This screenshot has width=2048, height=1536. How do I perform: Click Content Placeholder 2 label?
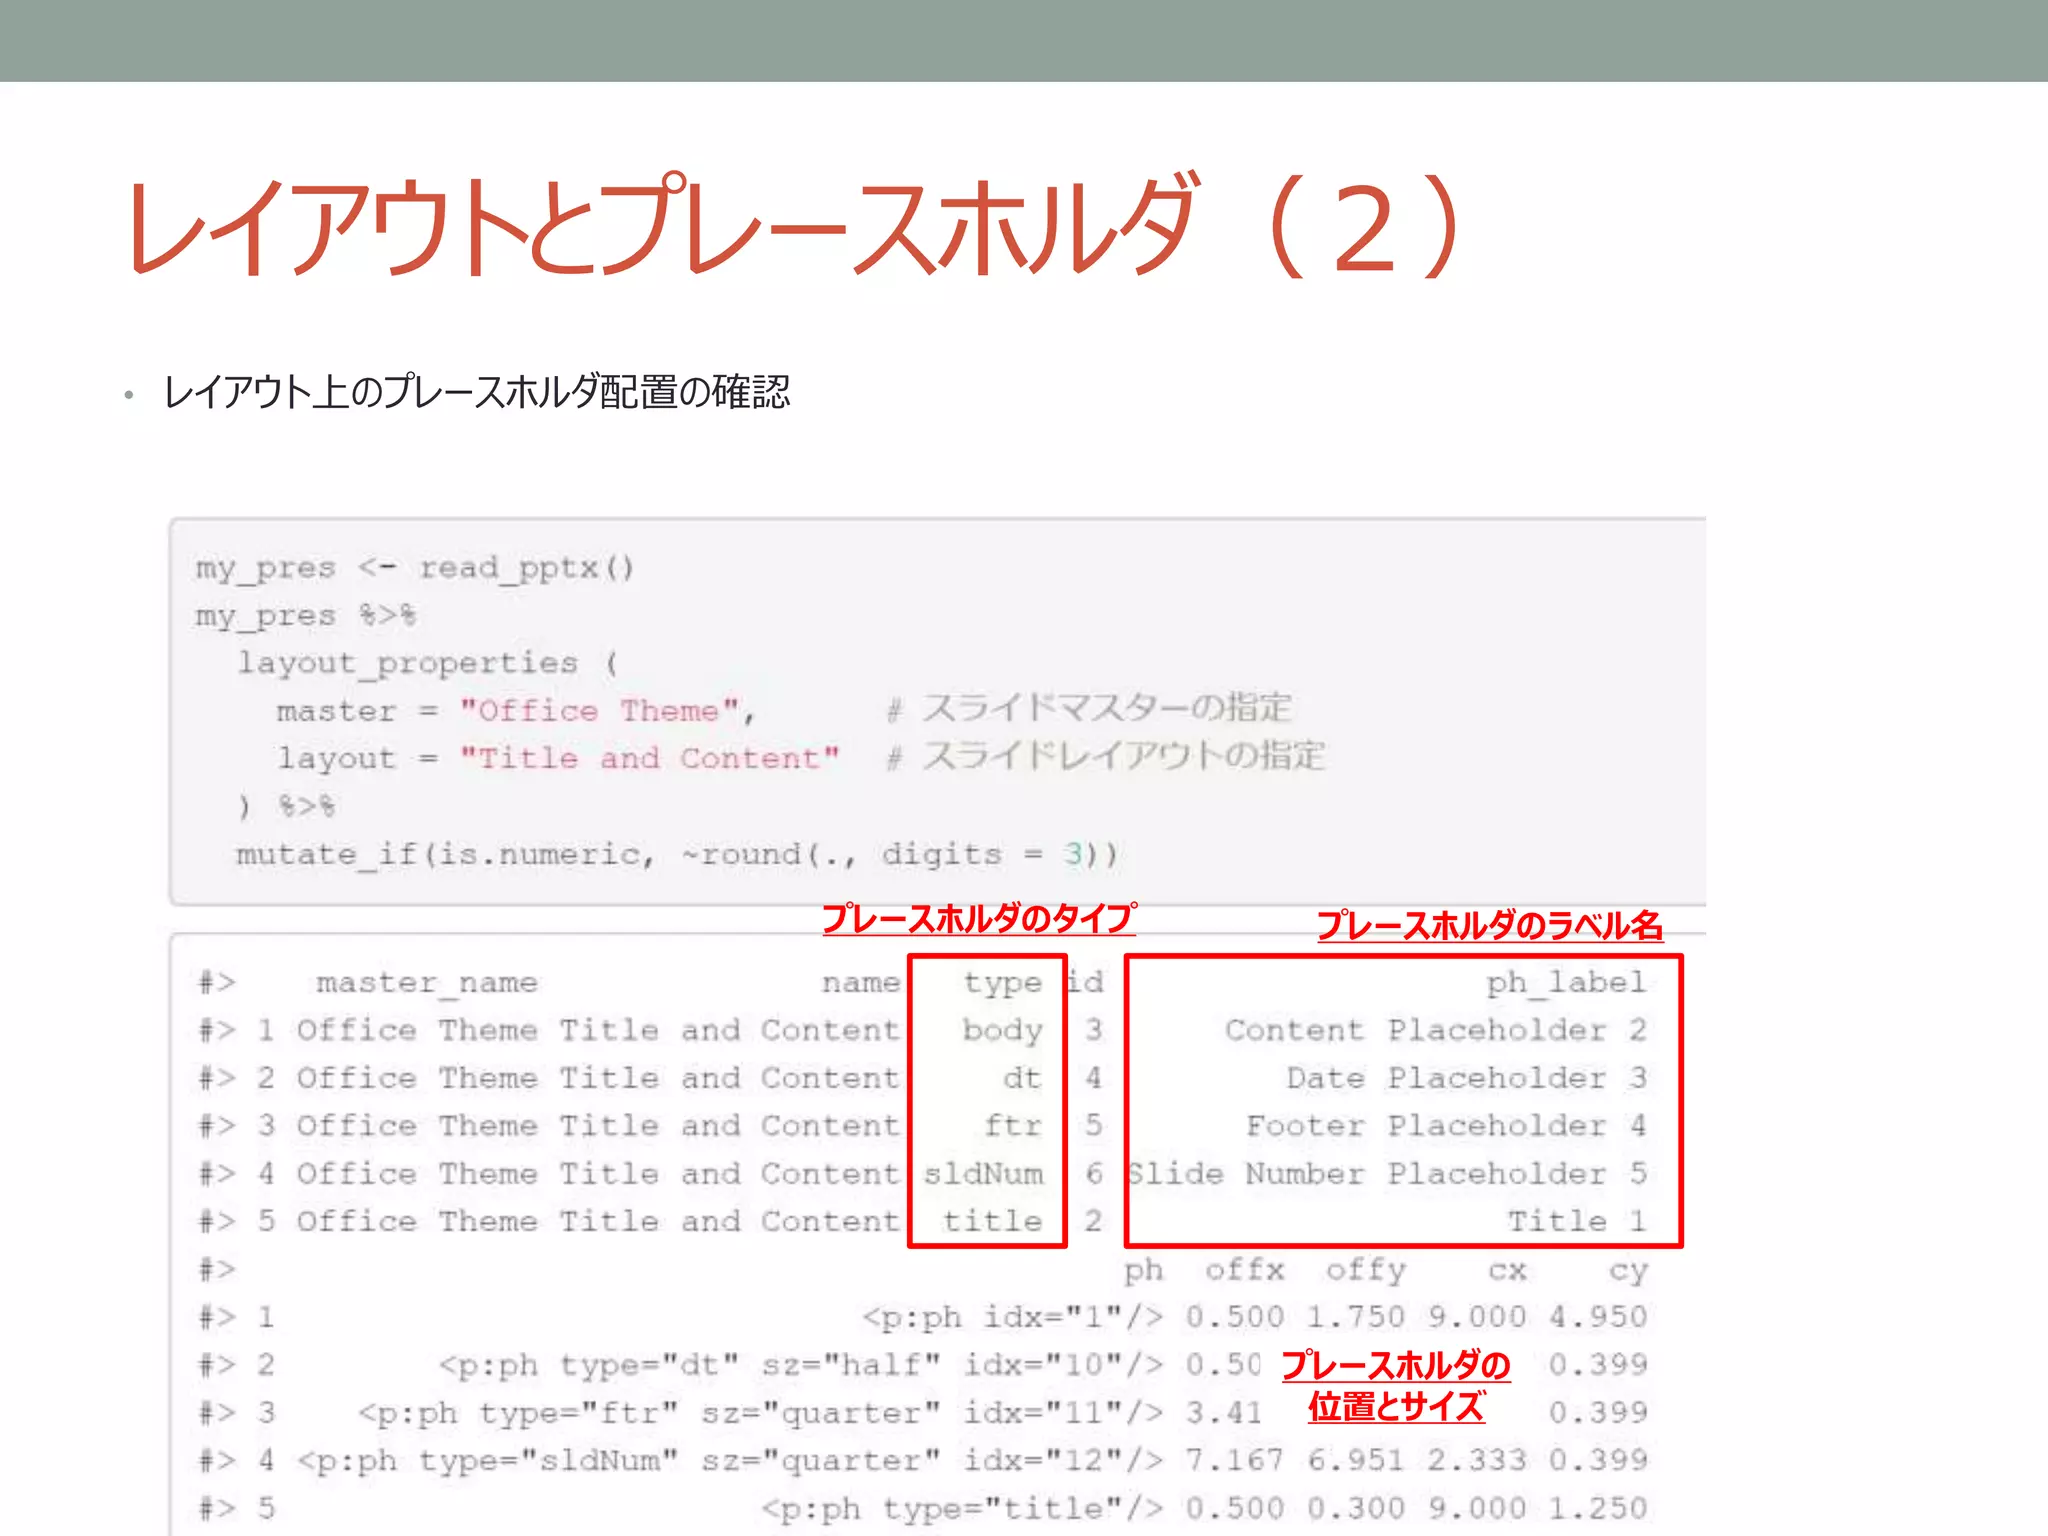coord(1435,1030)
